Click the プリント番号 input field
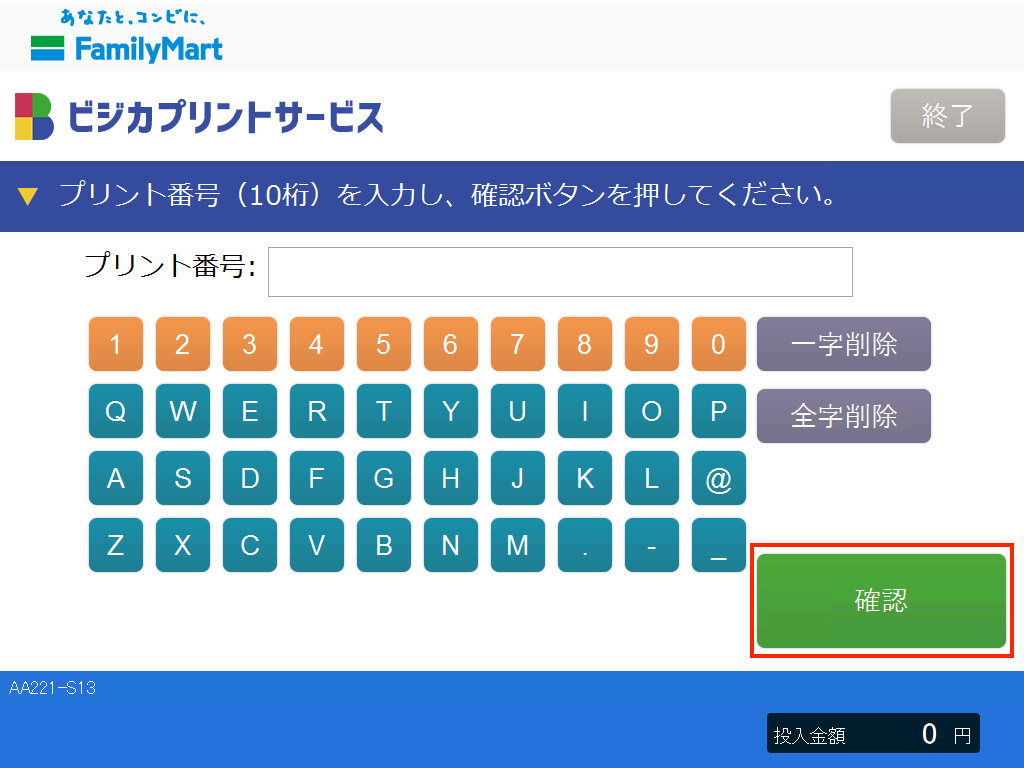1024x768 pixels. (x=560, y=271)
